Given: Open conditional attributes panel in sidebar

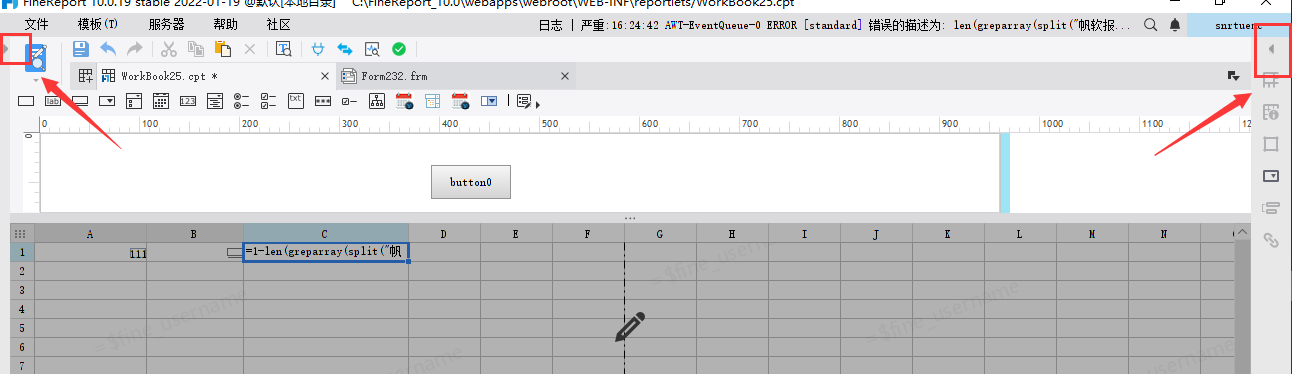Looking at the screenshot, I should click(x=1271, y=208).
